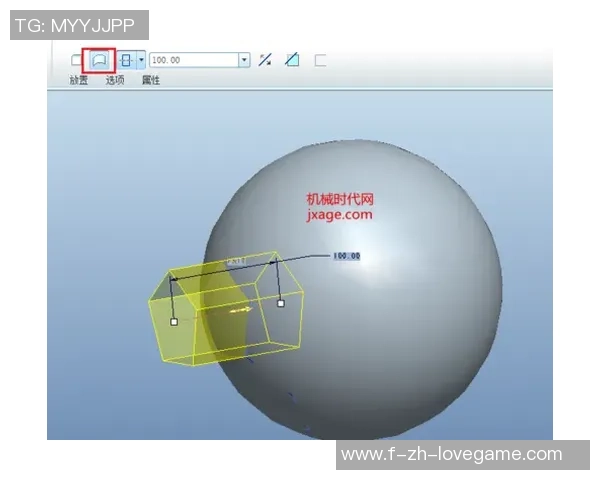Image resolution: width=600 pixels, height=480 pixels.
Task: Click the small dimension label atop the extrusion
Action: [x=237, y=261]
